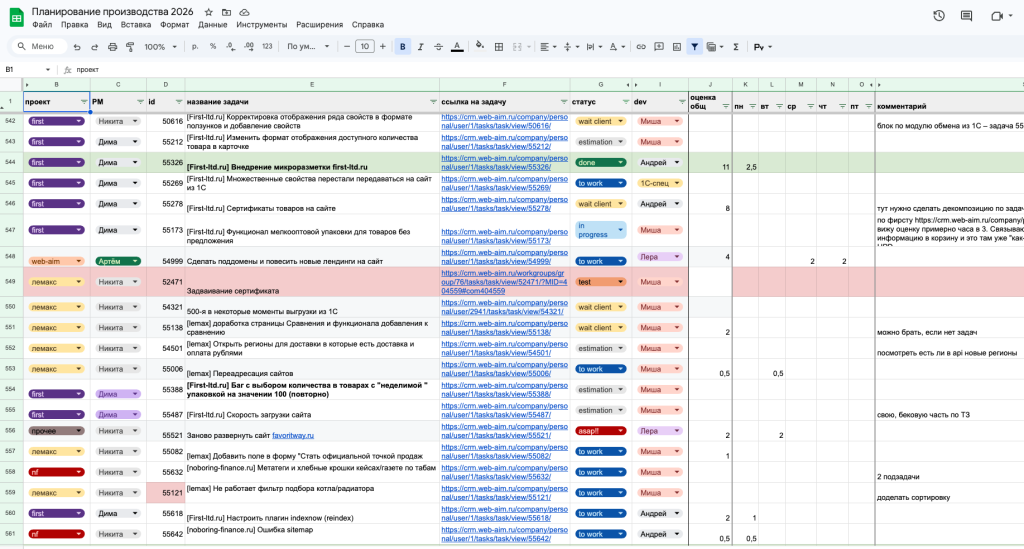This screenshot has width=1024, height=549.
Task: Open the Данные menu
Action: click(x=213, y=25)
